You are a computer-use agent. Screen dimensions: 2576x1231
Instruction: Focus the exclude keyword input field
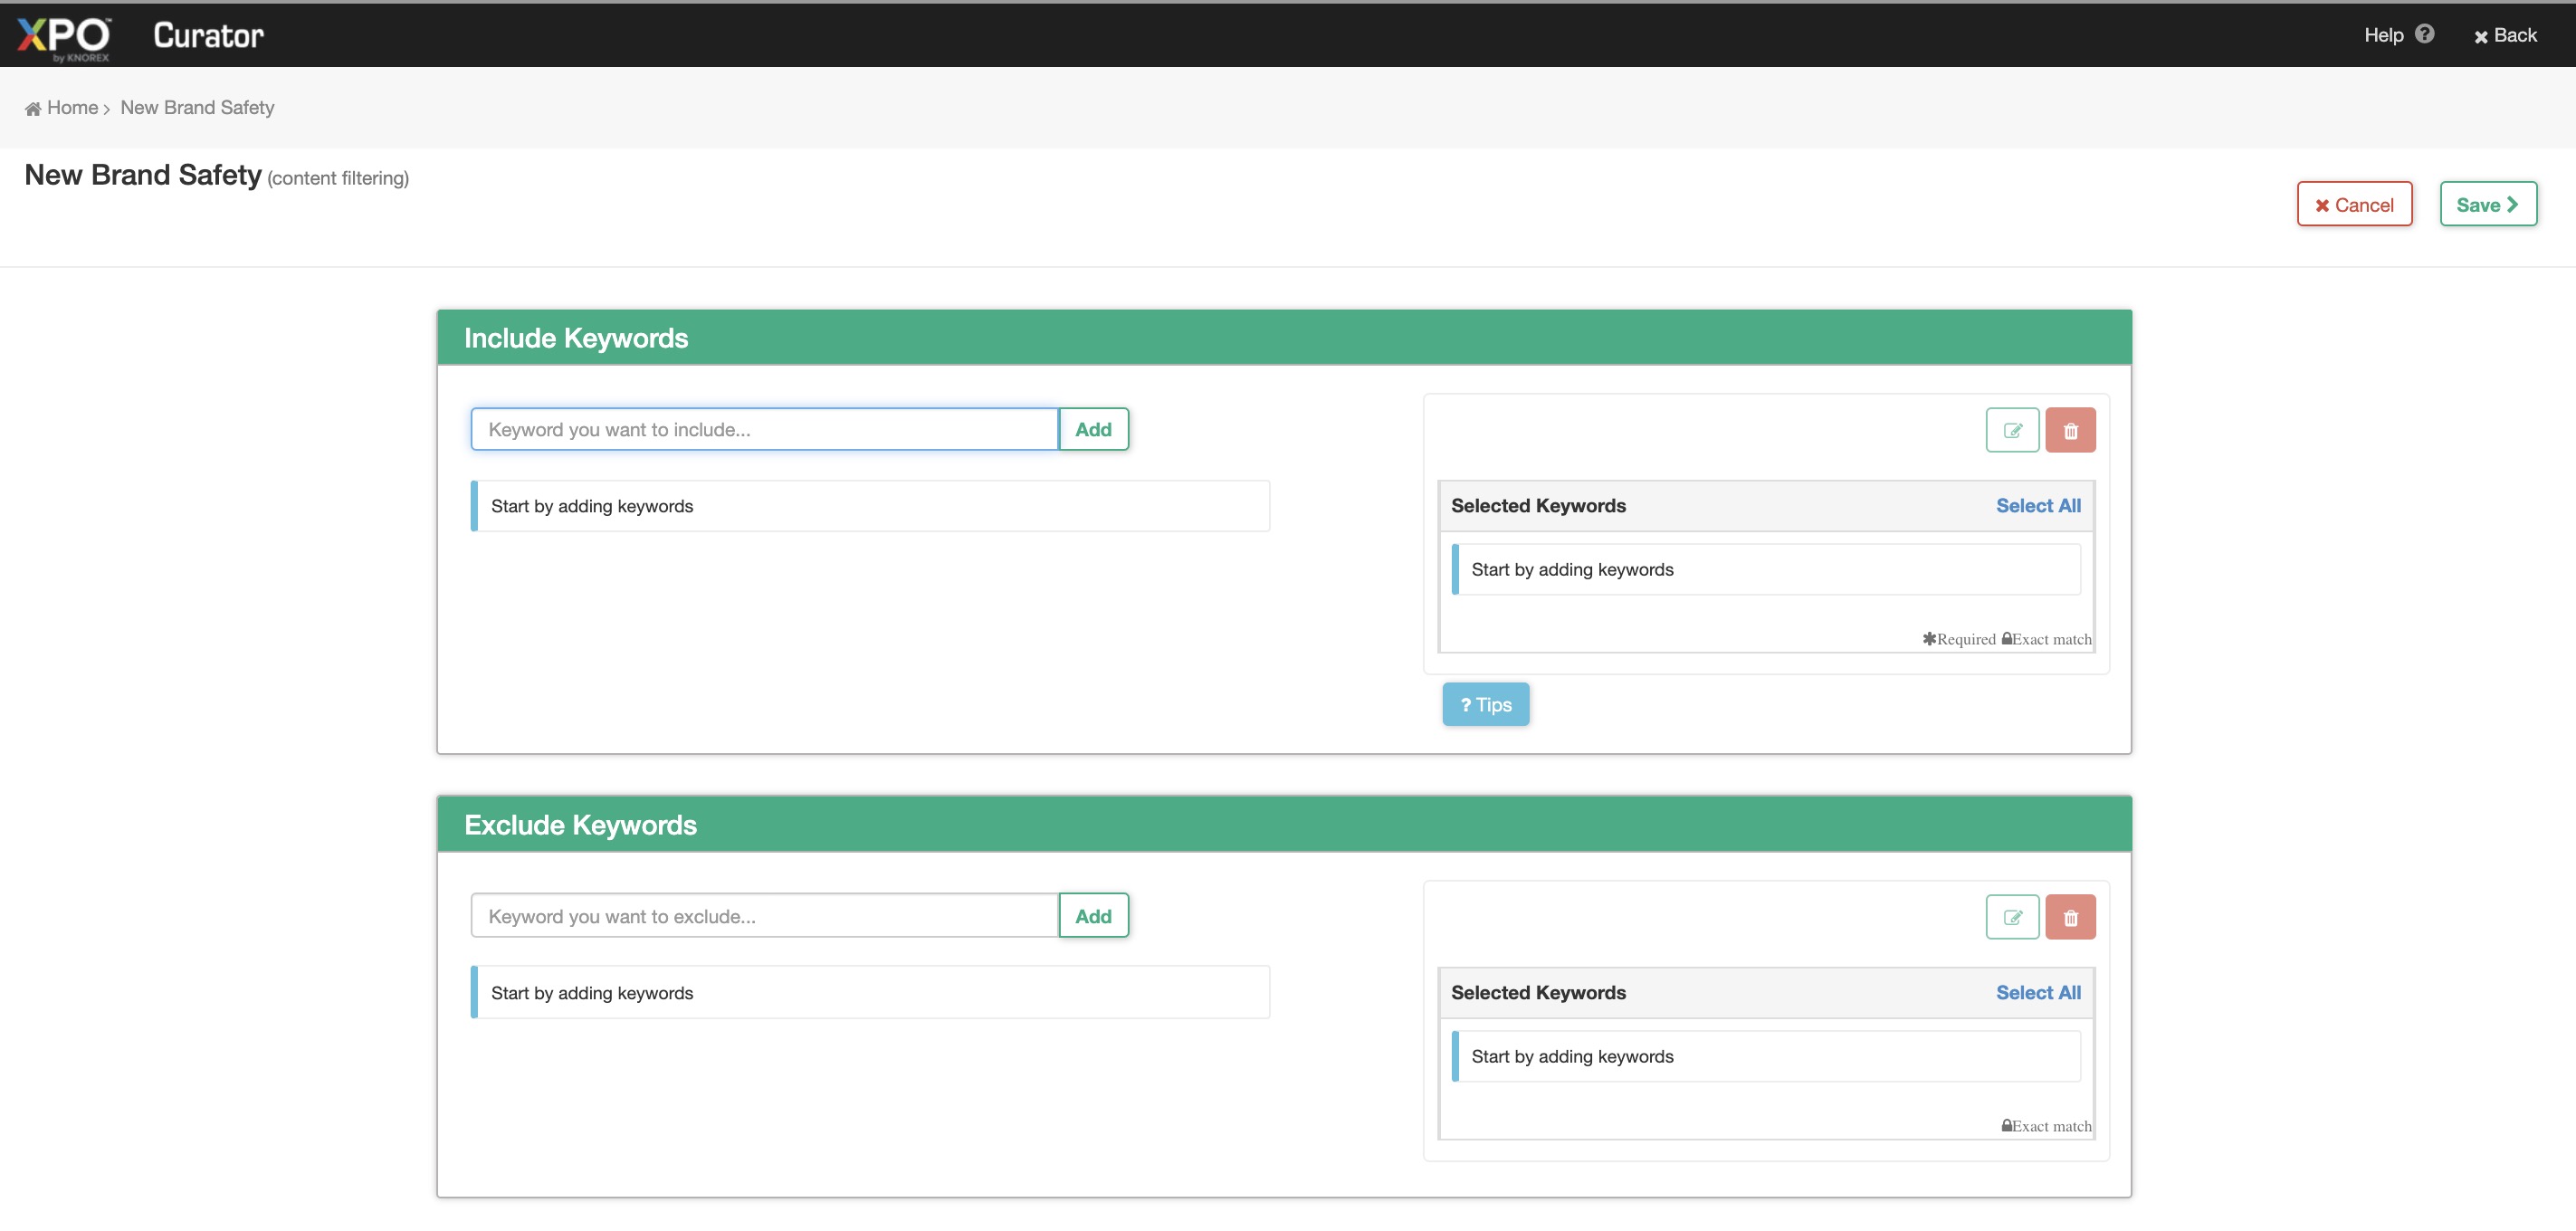[x=764, y=916]
